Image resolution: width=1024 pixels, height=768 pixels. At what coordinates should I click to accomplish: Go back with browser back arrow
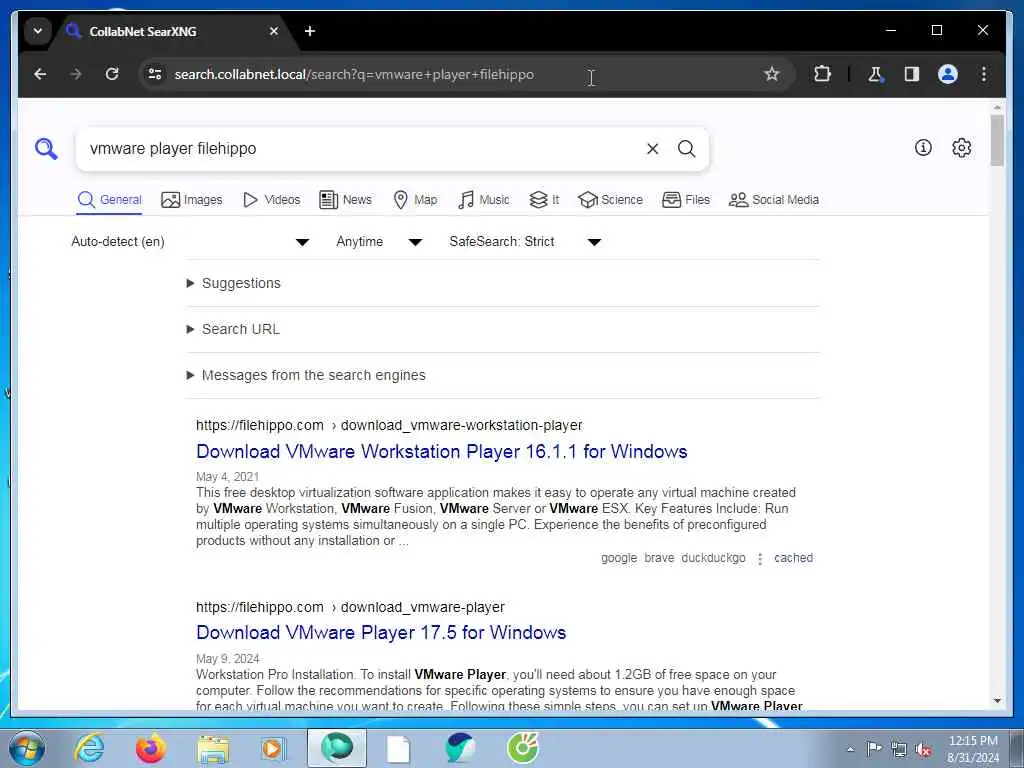coord(40,74)
